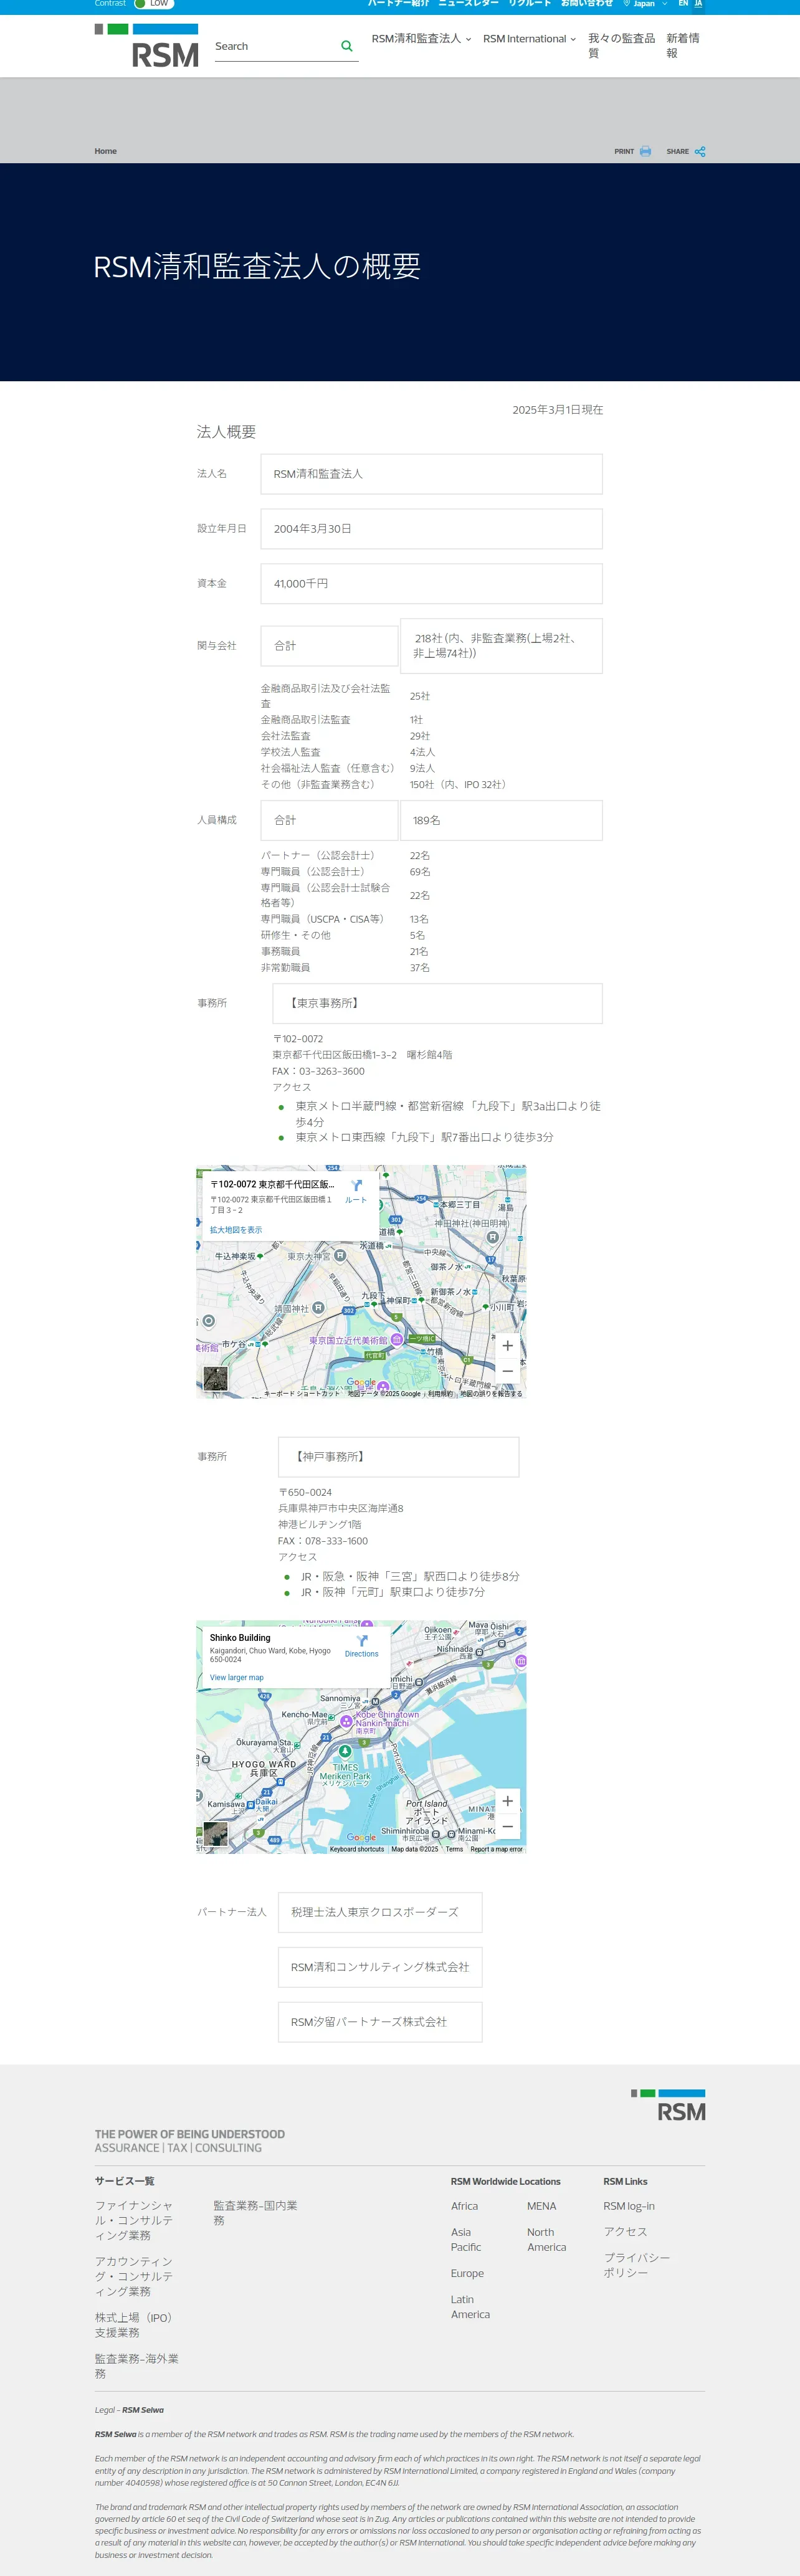
Task: Open the プライバシーポリシー footer link
Action: (x=637, y=2265)
